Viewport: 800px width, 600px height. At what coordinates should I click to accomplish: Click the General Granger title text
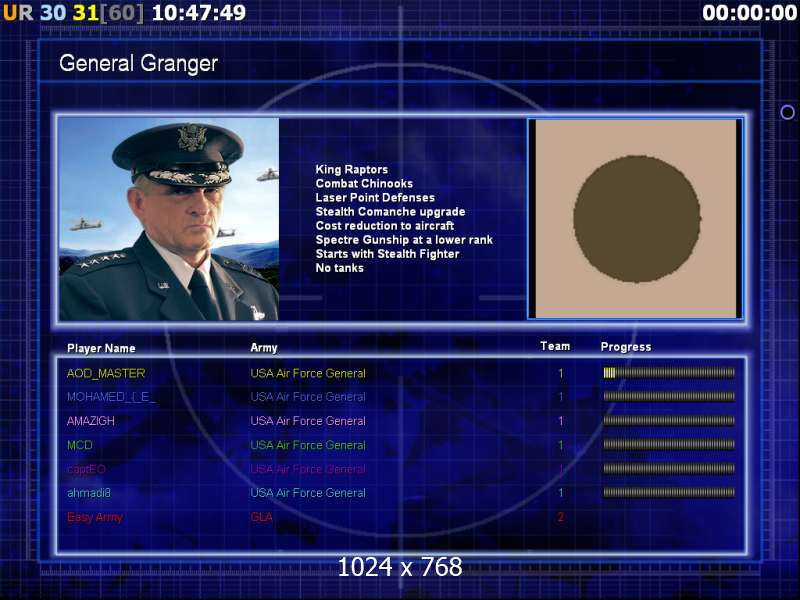point(138,63)
